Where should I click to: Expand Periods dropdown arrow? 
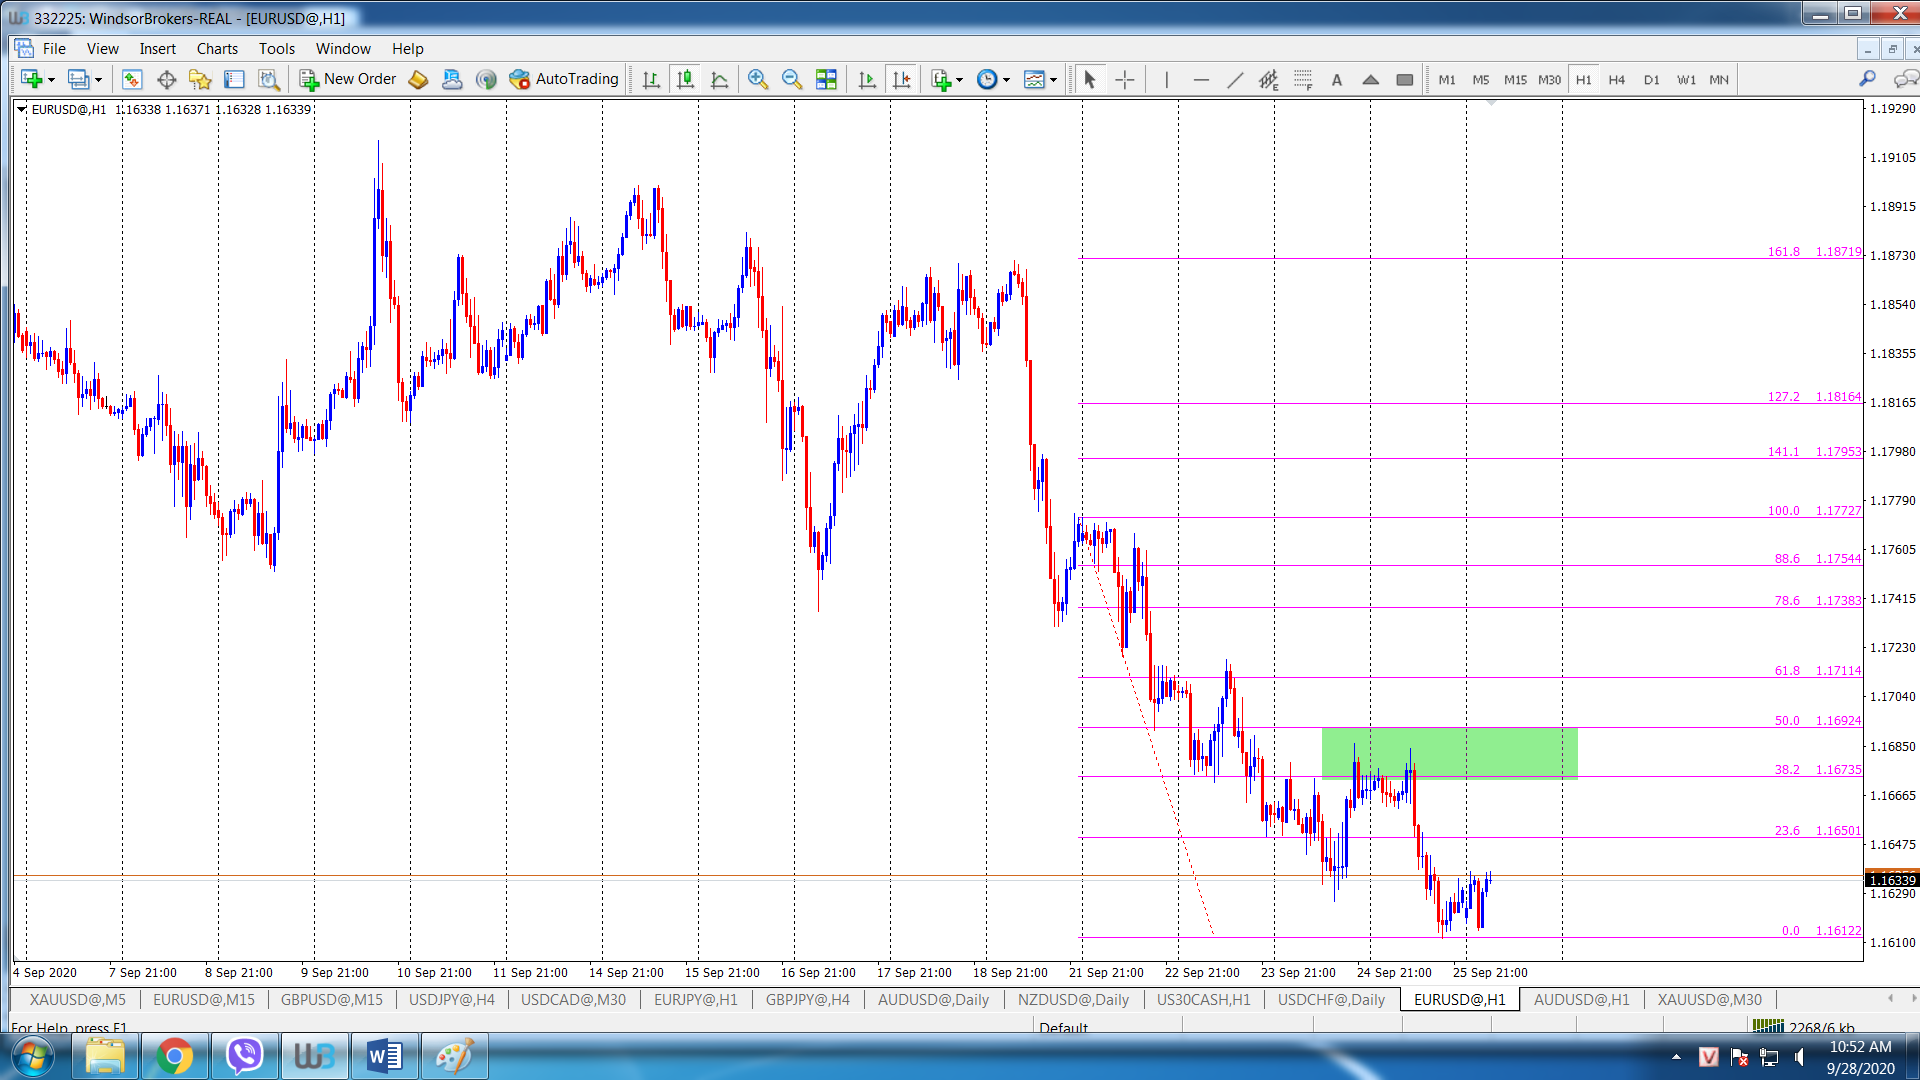[1007, 80]
